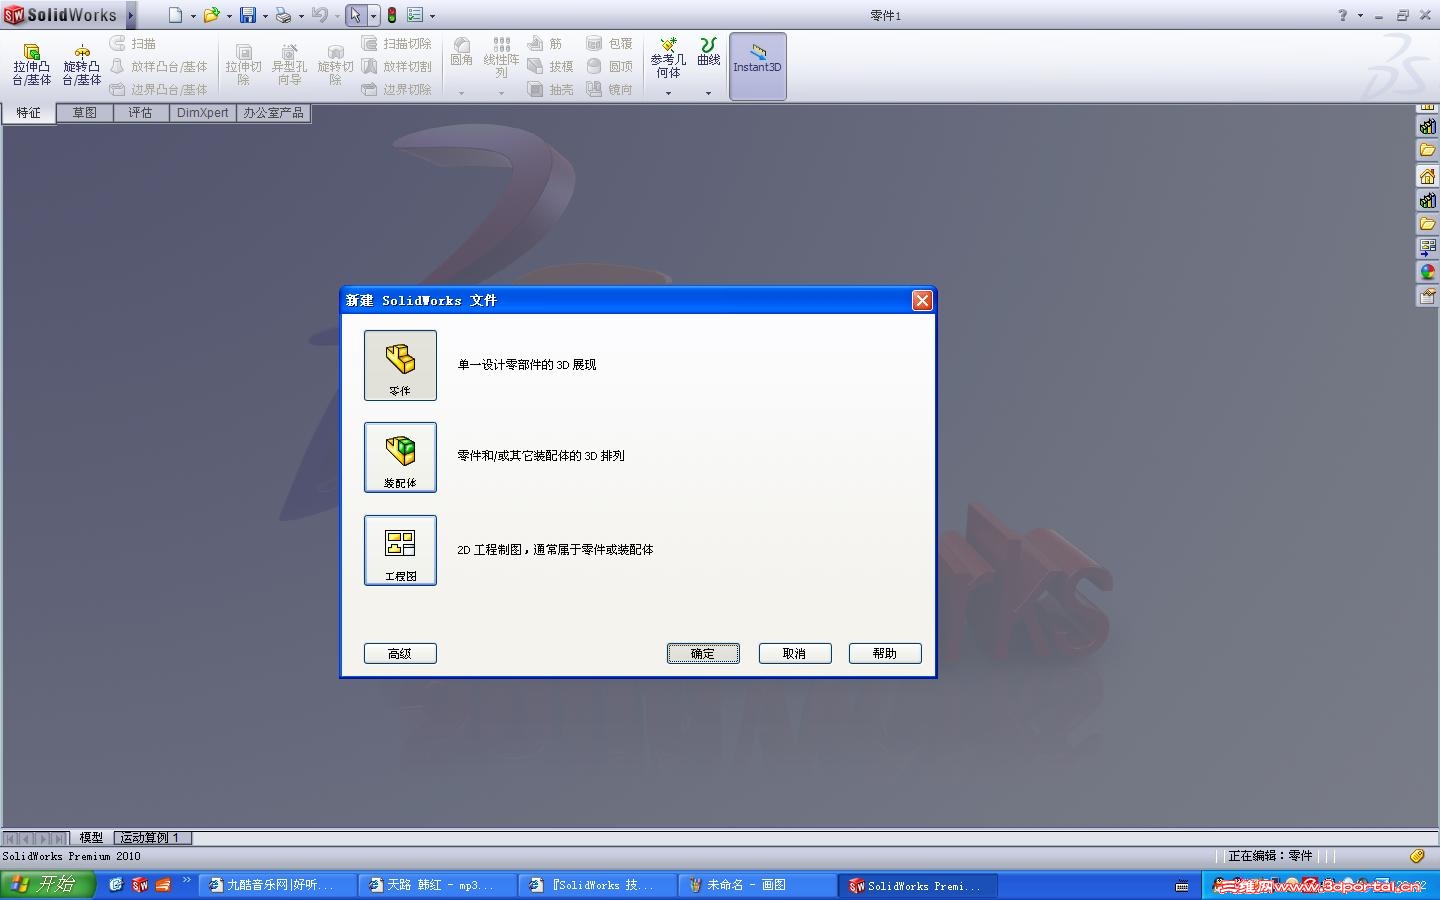Switch to the 评估 tab
The height and width of the screenshot is (900, 1440).
(x=140, y=113)
